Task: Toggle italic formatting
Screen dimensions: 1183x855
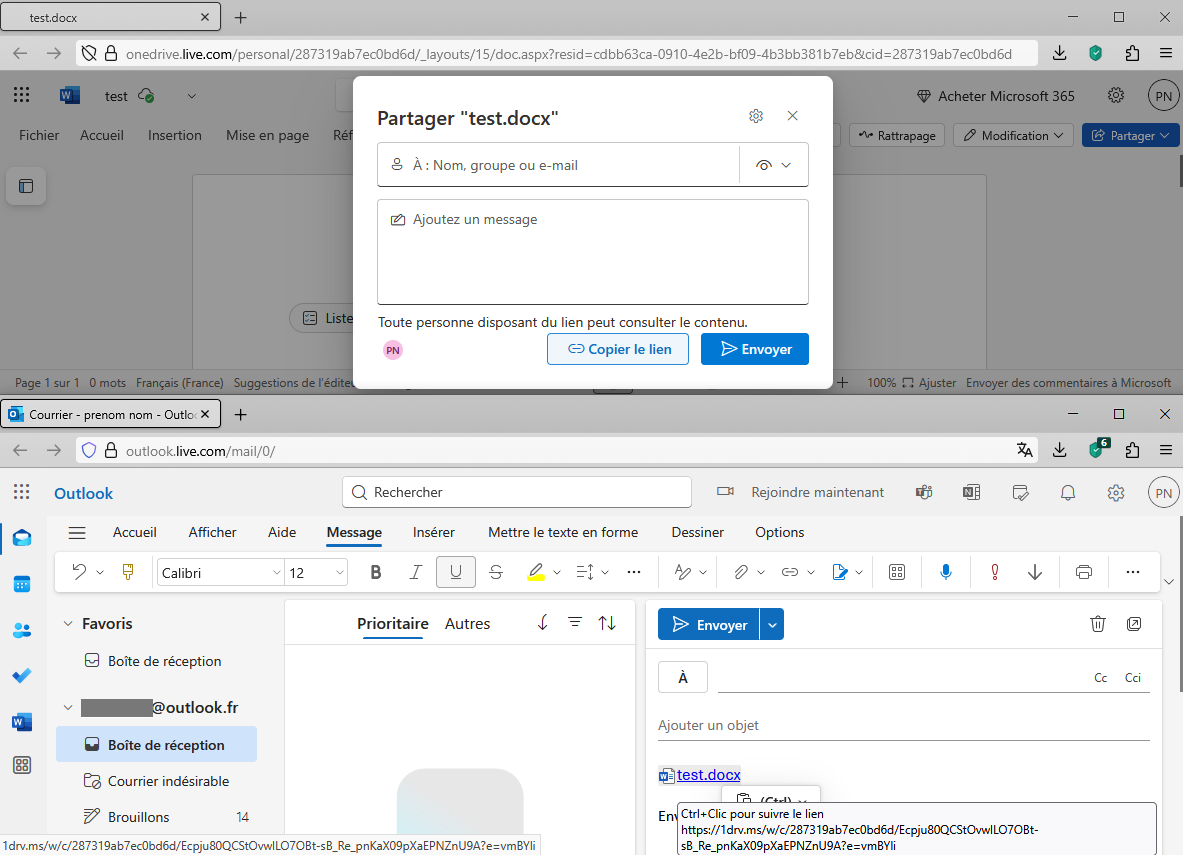Action: point(416,572)
